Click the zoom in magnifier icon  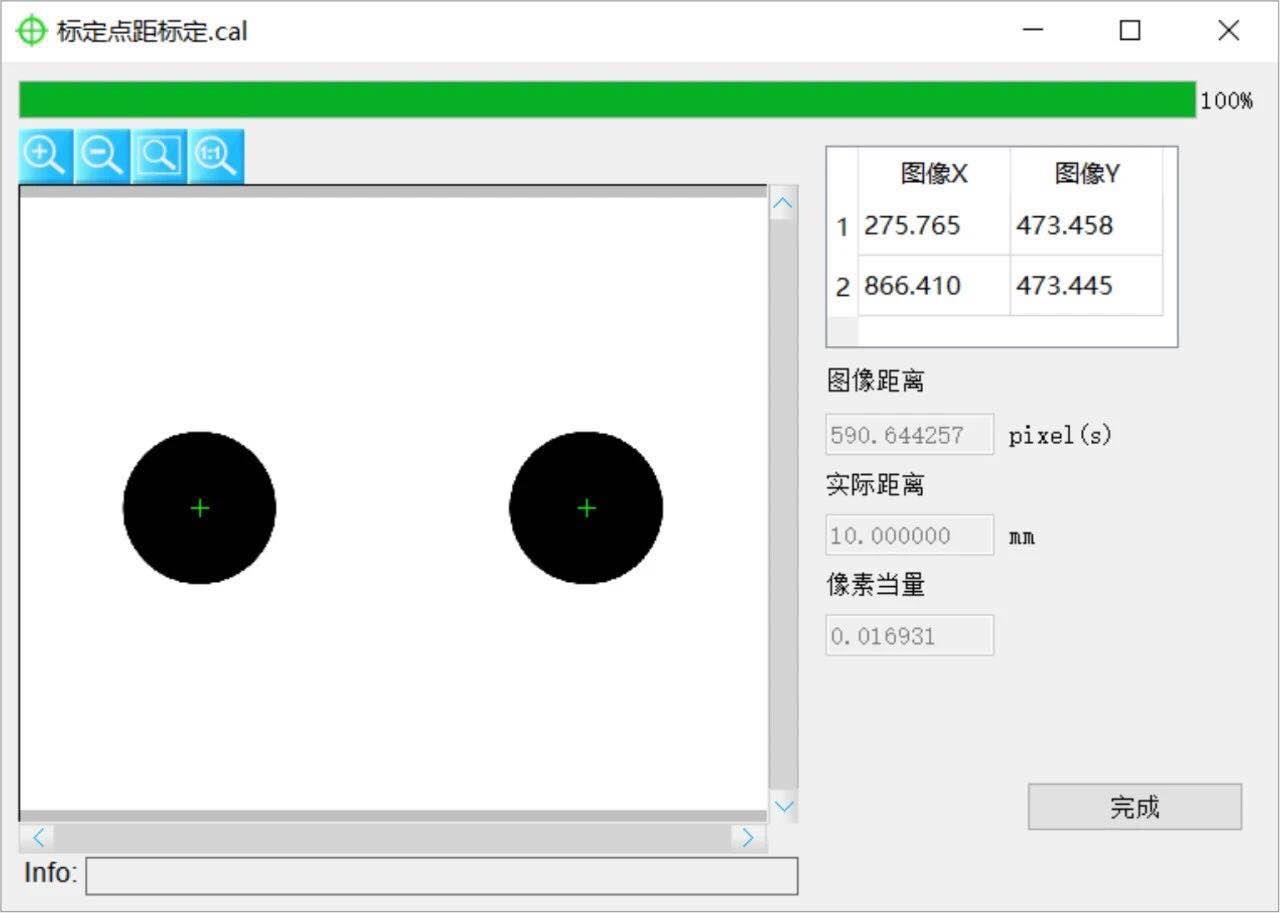[x=45, y=156]
